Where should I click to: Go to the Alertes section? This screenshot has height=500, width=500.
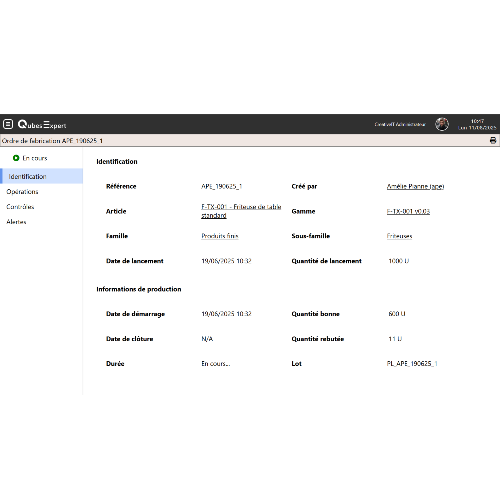click(x=16, y=222)
